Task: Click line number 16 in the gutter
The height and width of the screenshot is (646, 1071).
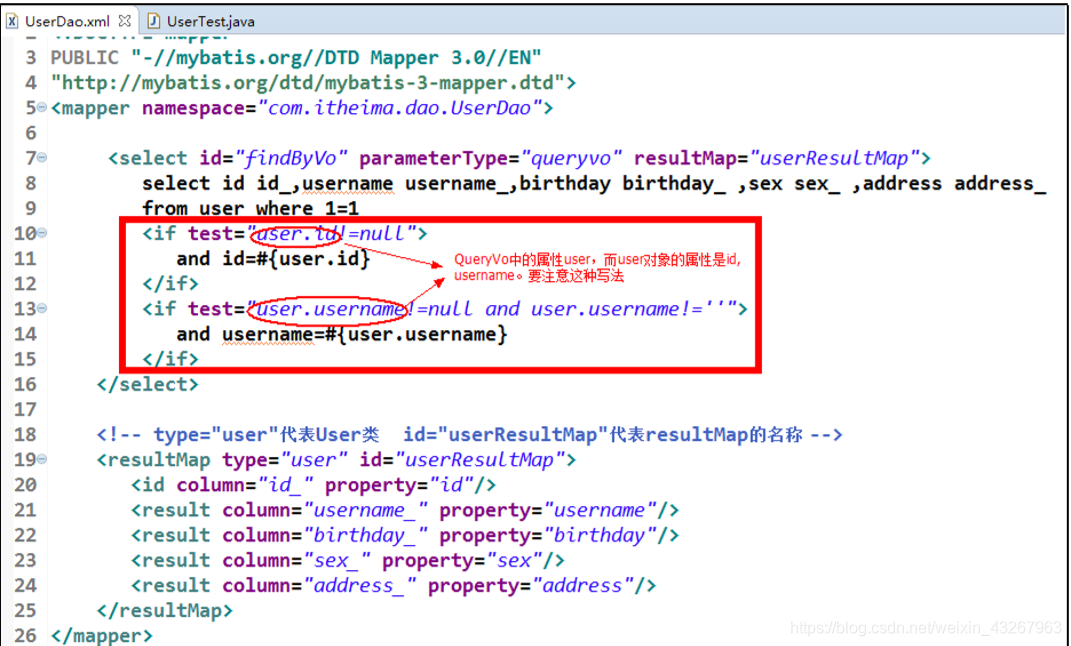Action: point(25,384)
